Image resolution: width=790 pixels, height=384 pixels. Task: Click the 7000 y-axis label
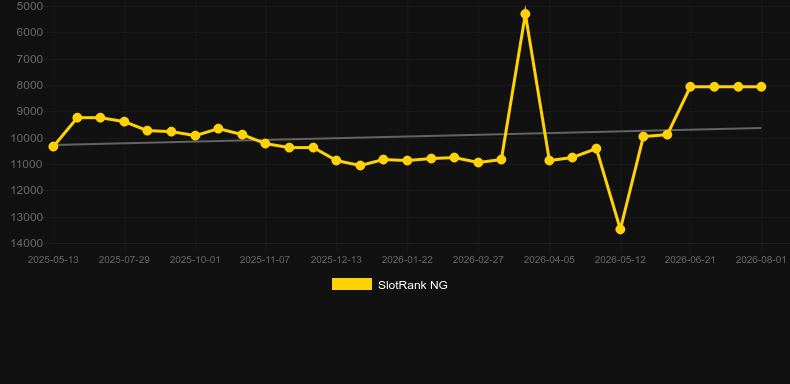pos(30,59)
